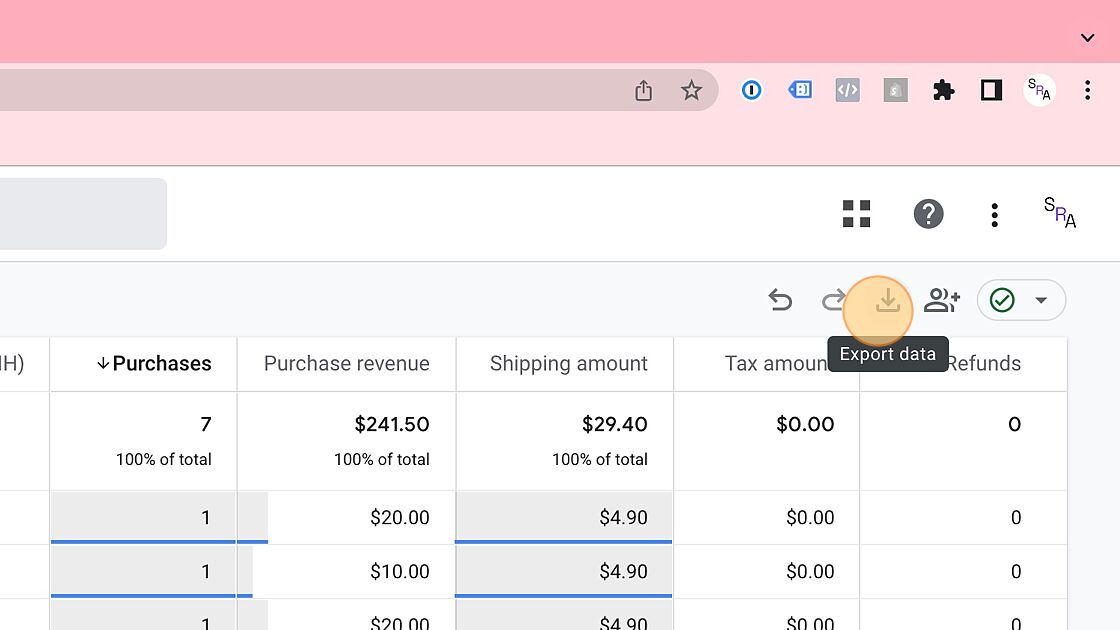Screen dimensions: 1120x630
Task: Open the share with users icon
Action: (942, 300)
